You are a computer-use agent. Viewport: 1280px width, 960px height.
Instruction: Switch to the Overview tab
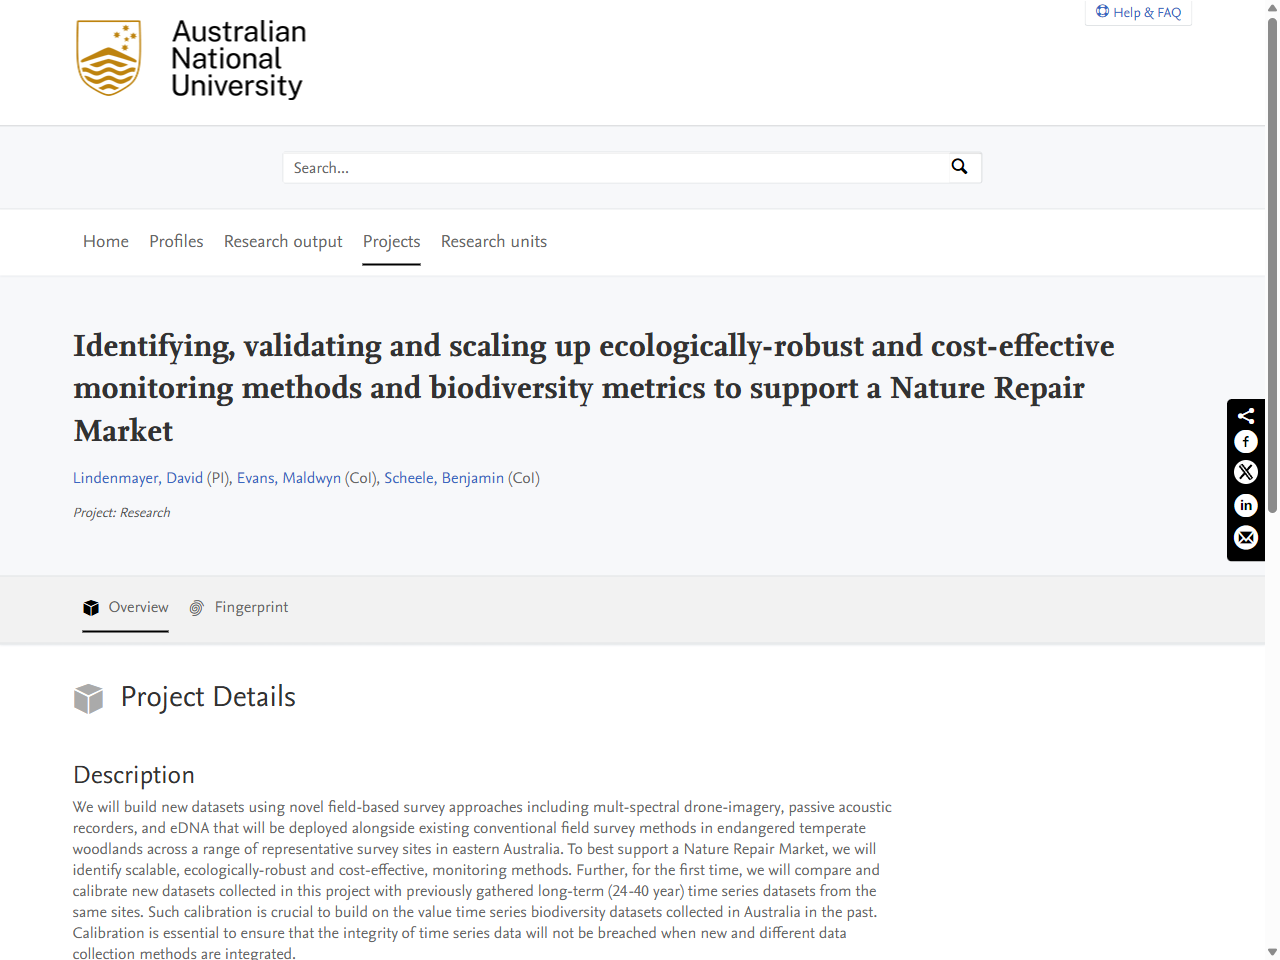125,607
